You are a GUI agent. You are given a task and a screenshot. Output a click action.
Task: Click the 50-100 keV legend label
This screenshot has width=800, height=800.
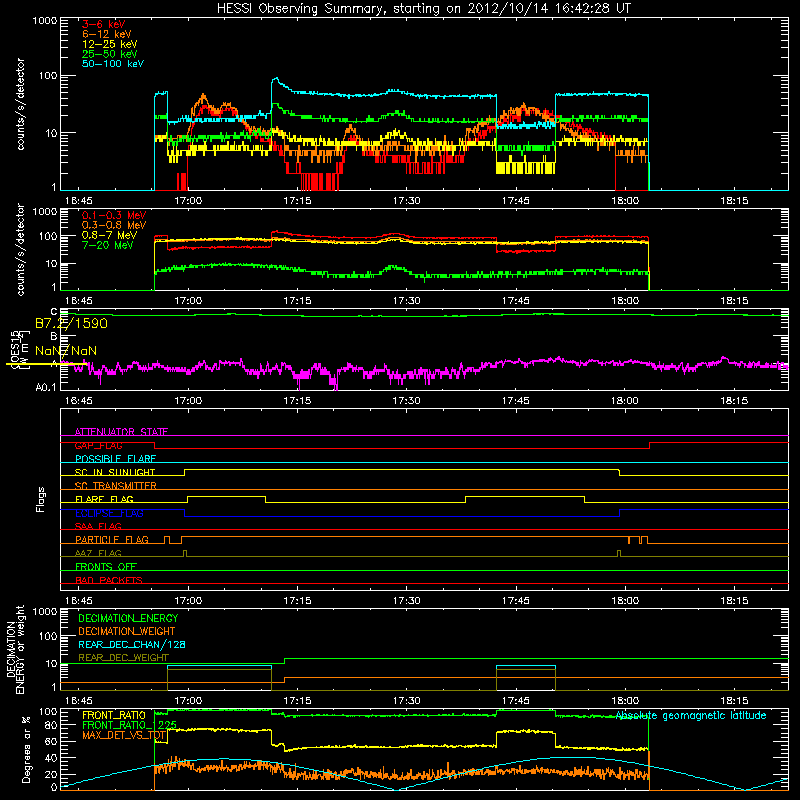click(113, 64)
